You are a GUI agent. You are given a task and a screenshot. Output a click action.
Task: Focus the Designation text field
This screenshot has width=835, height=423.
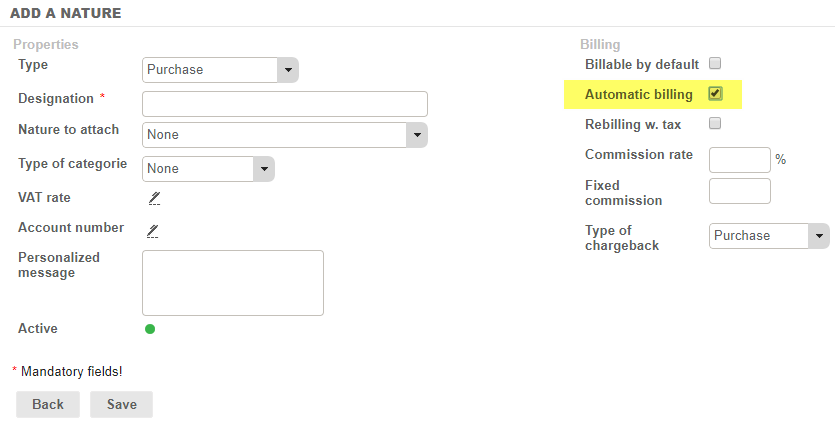point(285,104)
